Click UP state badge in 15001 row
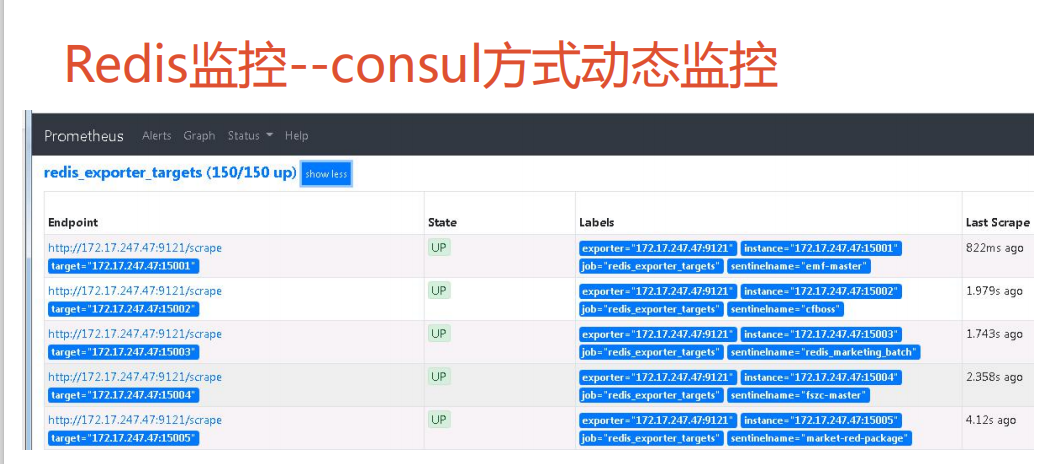1051x464 pixels. pyautogui.click(x=439, y=247)
